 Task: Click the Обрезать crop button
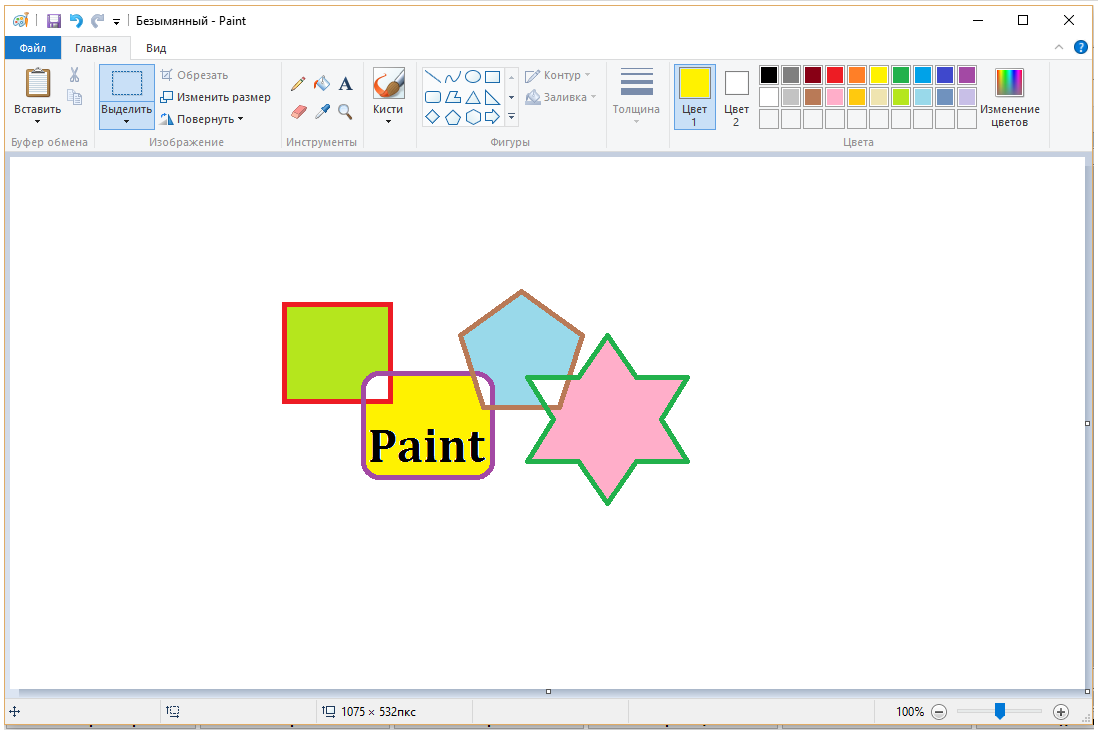click(194, 75)
